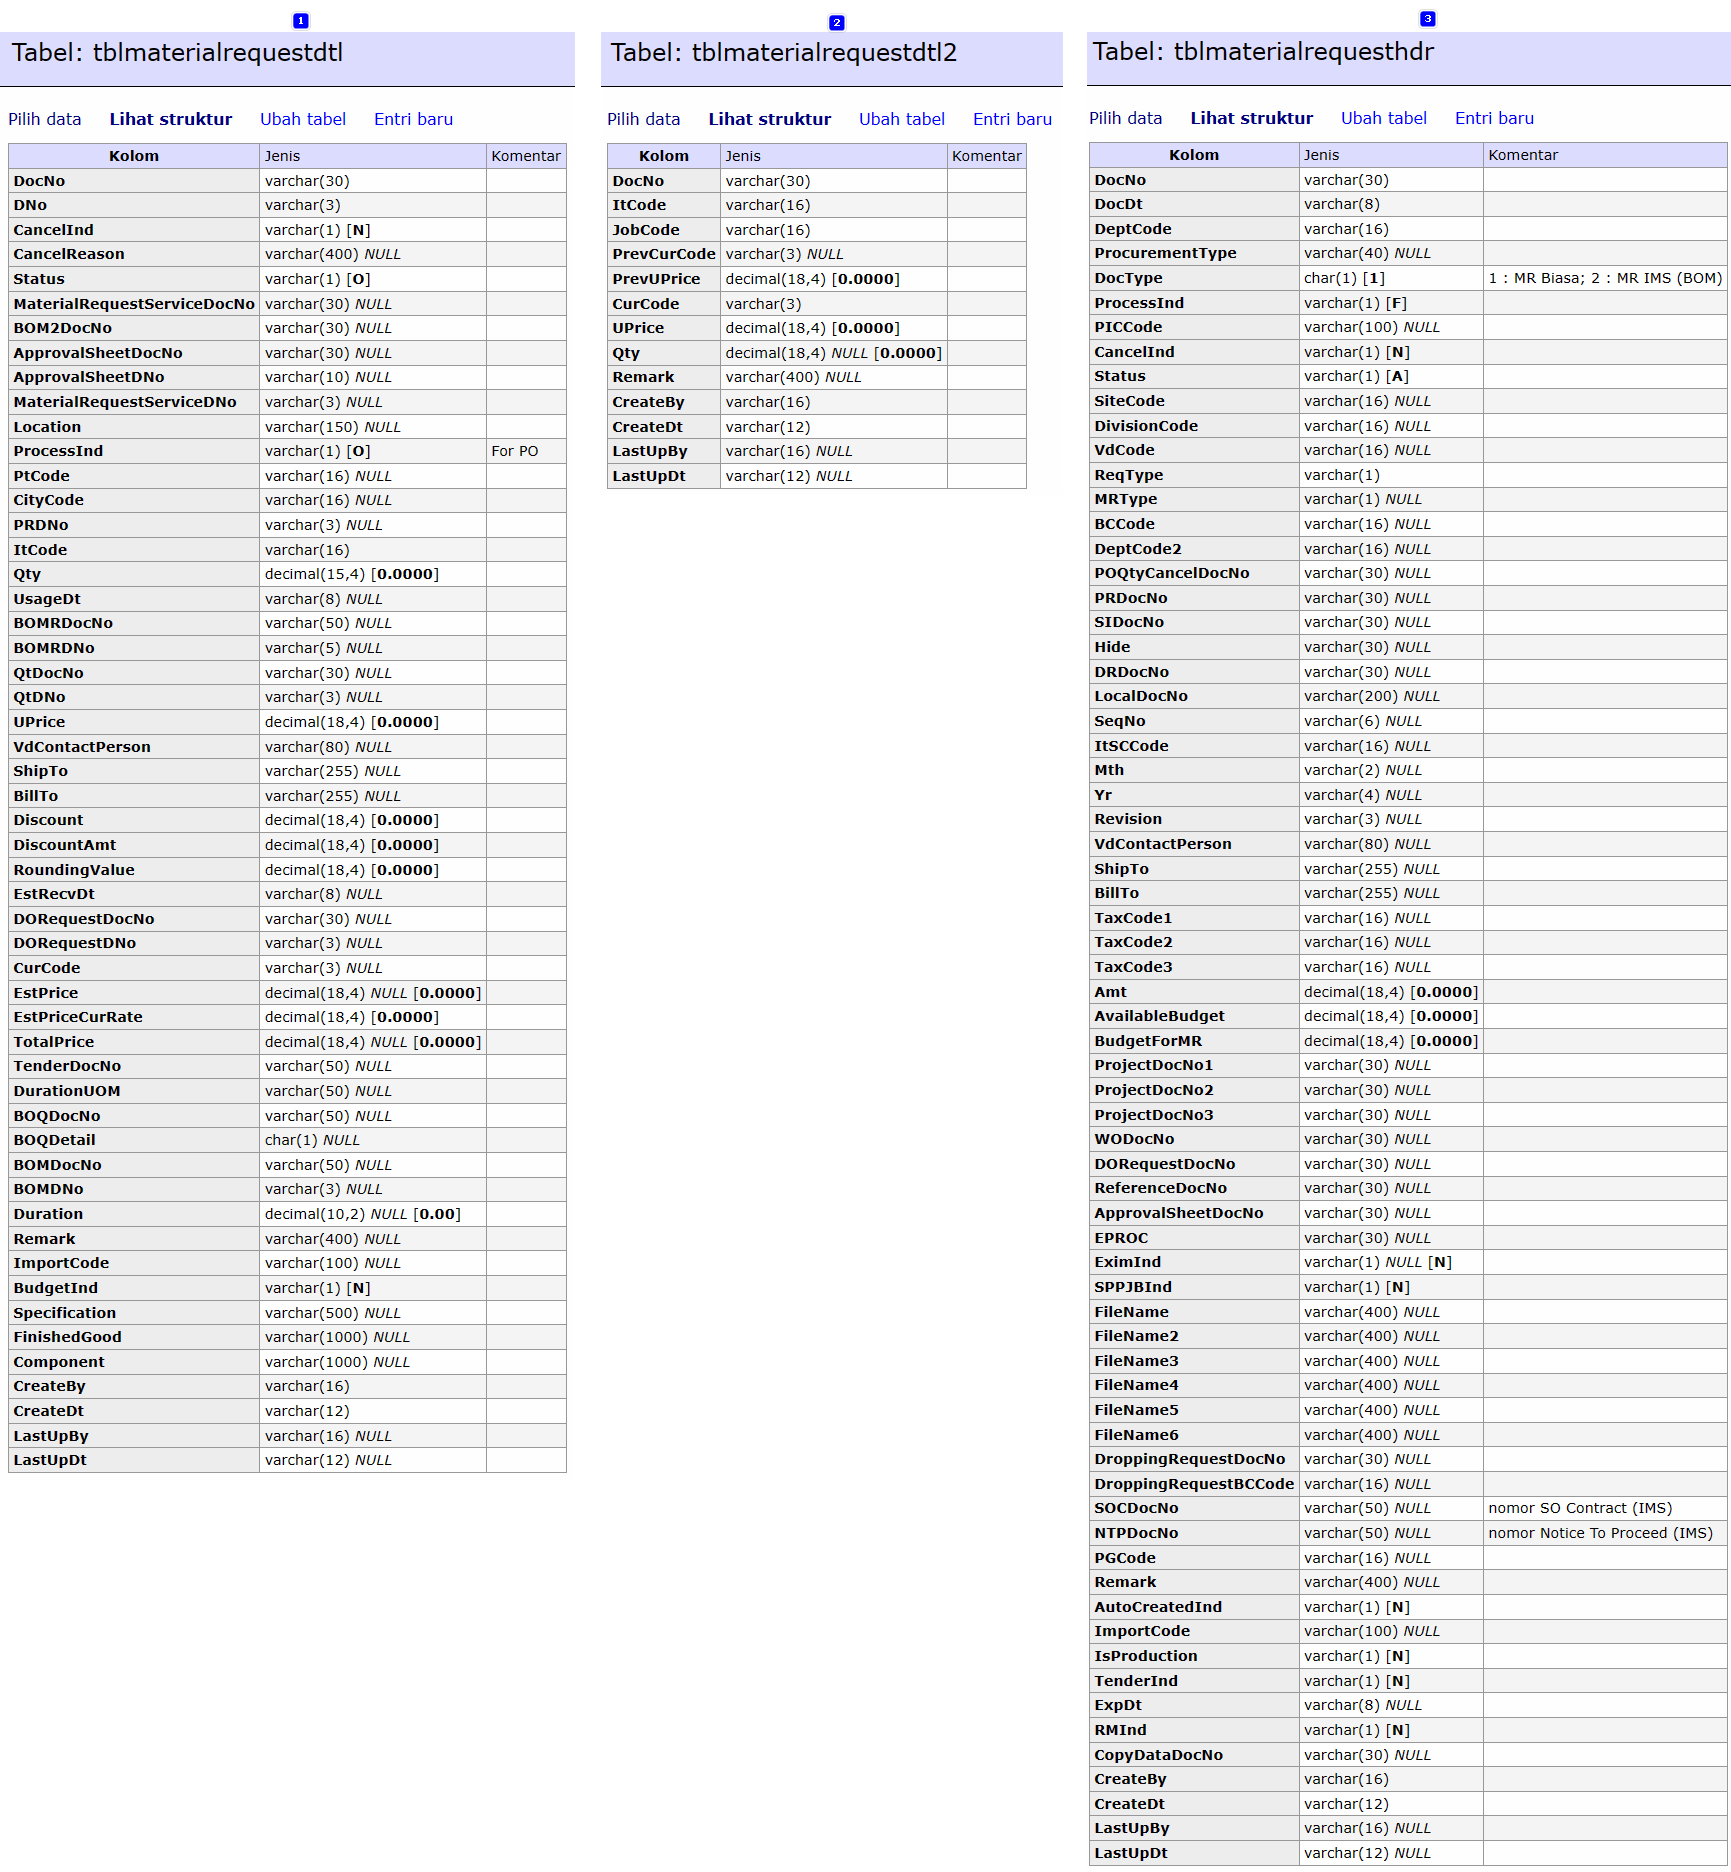Open Ubah tabel for tblmaterialrequestdtl2

click(x=902, y=119)
